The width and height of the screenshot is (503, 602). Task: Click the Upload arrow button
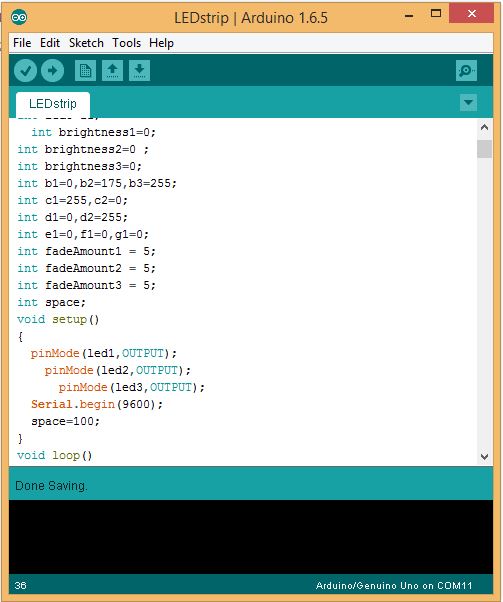point(52,71)
